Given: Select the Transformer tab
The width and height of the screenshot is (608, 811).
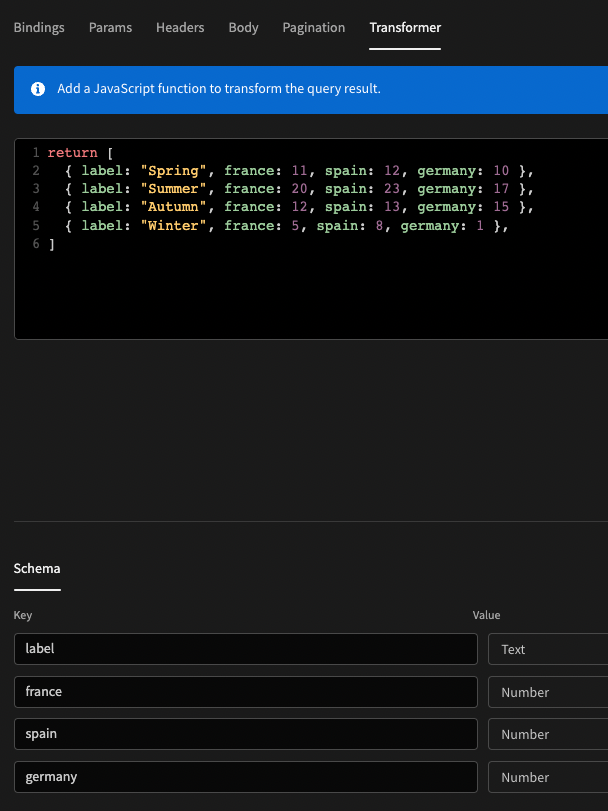Looking at the screenshot, I should coord(405,27).
